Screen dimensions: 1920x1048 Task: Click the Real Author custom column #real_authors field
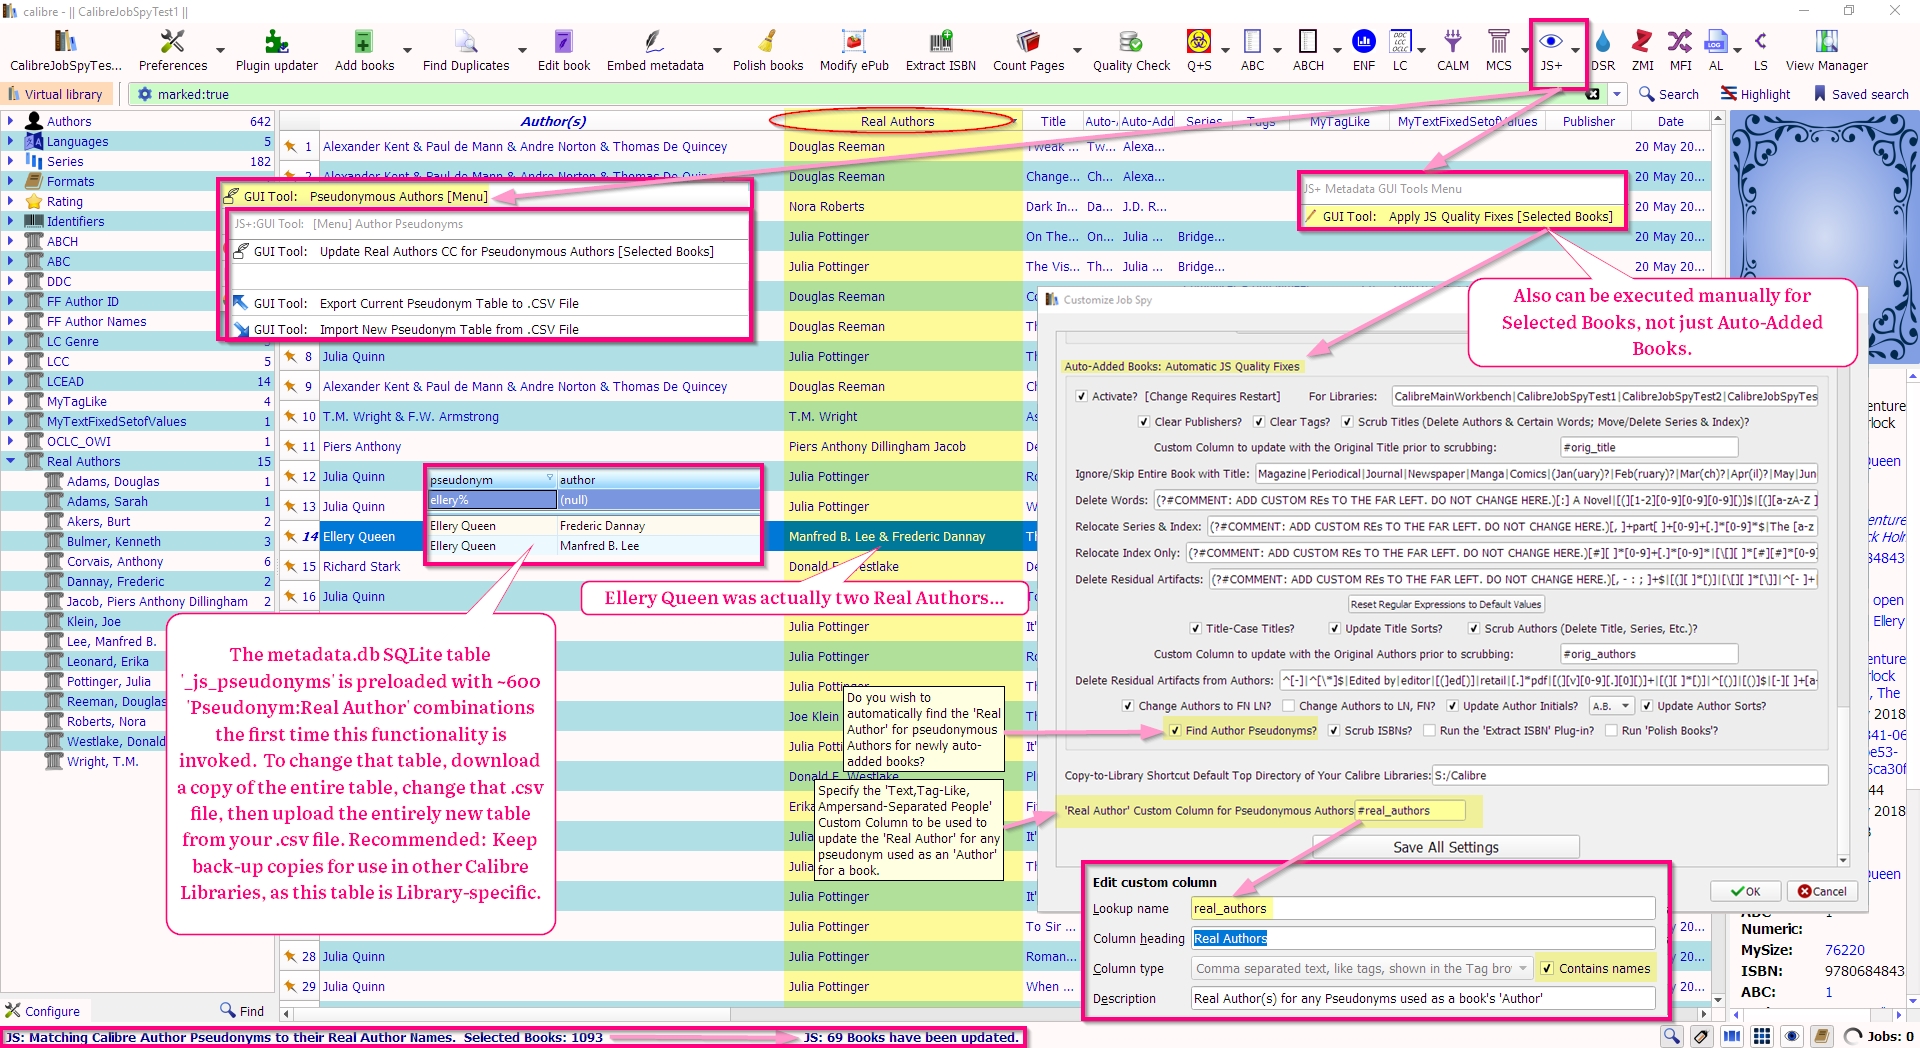1410,811
